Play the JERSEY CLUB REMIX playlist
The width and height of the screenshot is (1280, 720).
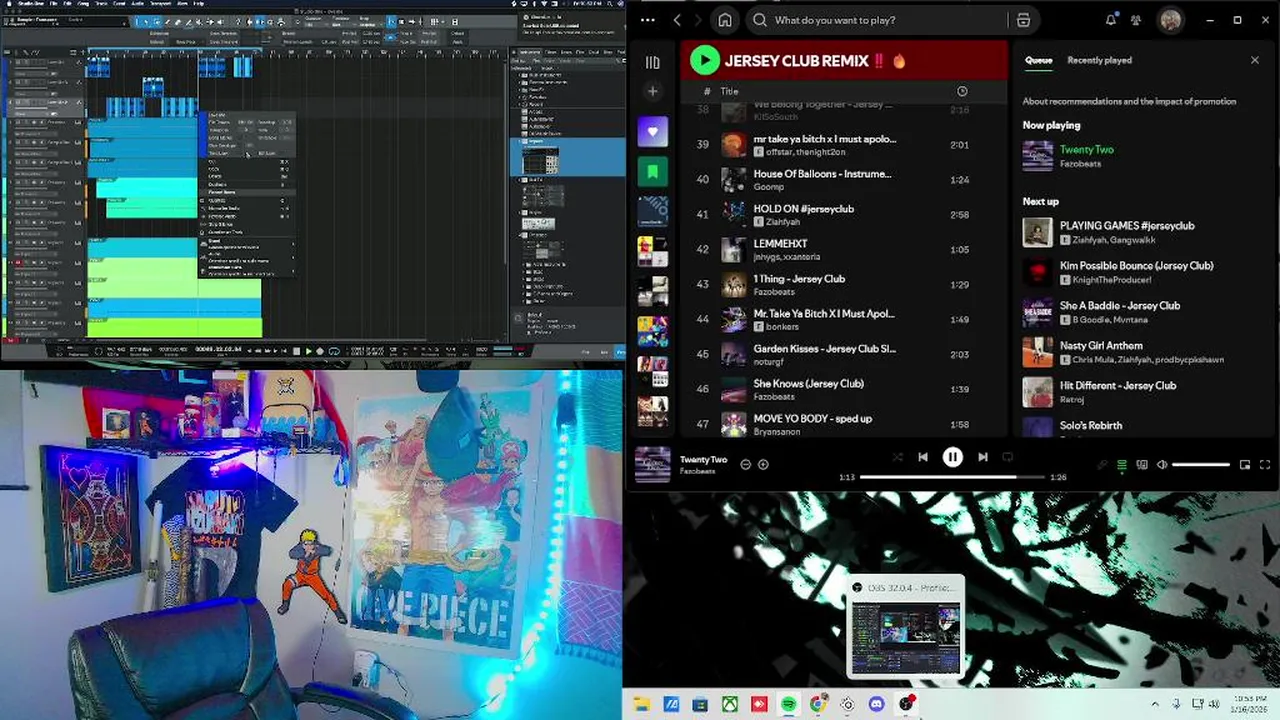(705, 61)
